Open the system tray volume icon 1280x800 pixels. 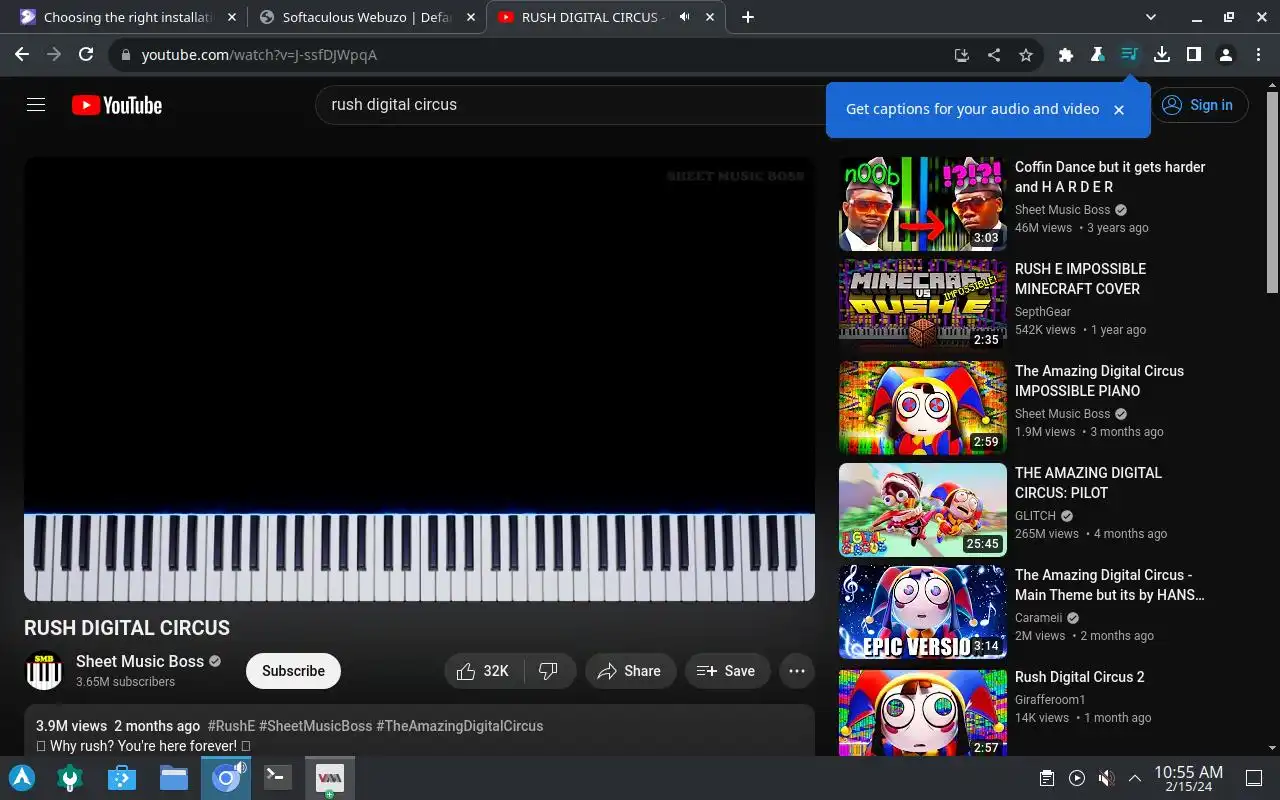1106,778
